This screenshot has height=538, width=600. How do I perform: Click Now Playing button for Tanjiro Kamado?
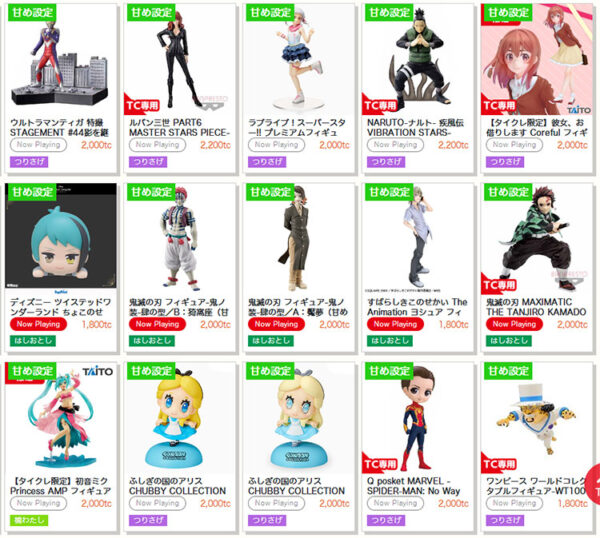514,324
